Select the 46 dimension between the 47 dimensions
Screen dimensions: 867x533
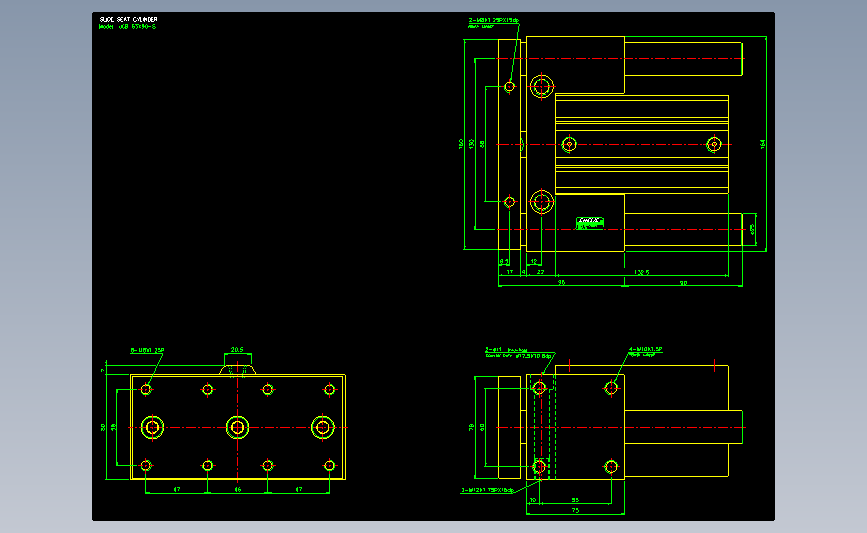(x=238, y=489)
